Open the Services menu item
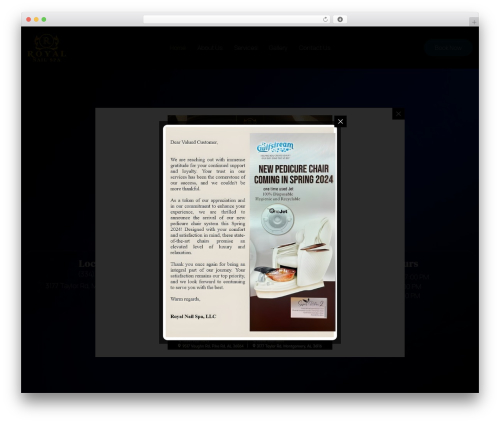Screen dimensions: 500x423 245,48
